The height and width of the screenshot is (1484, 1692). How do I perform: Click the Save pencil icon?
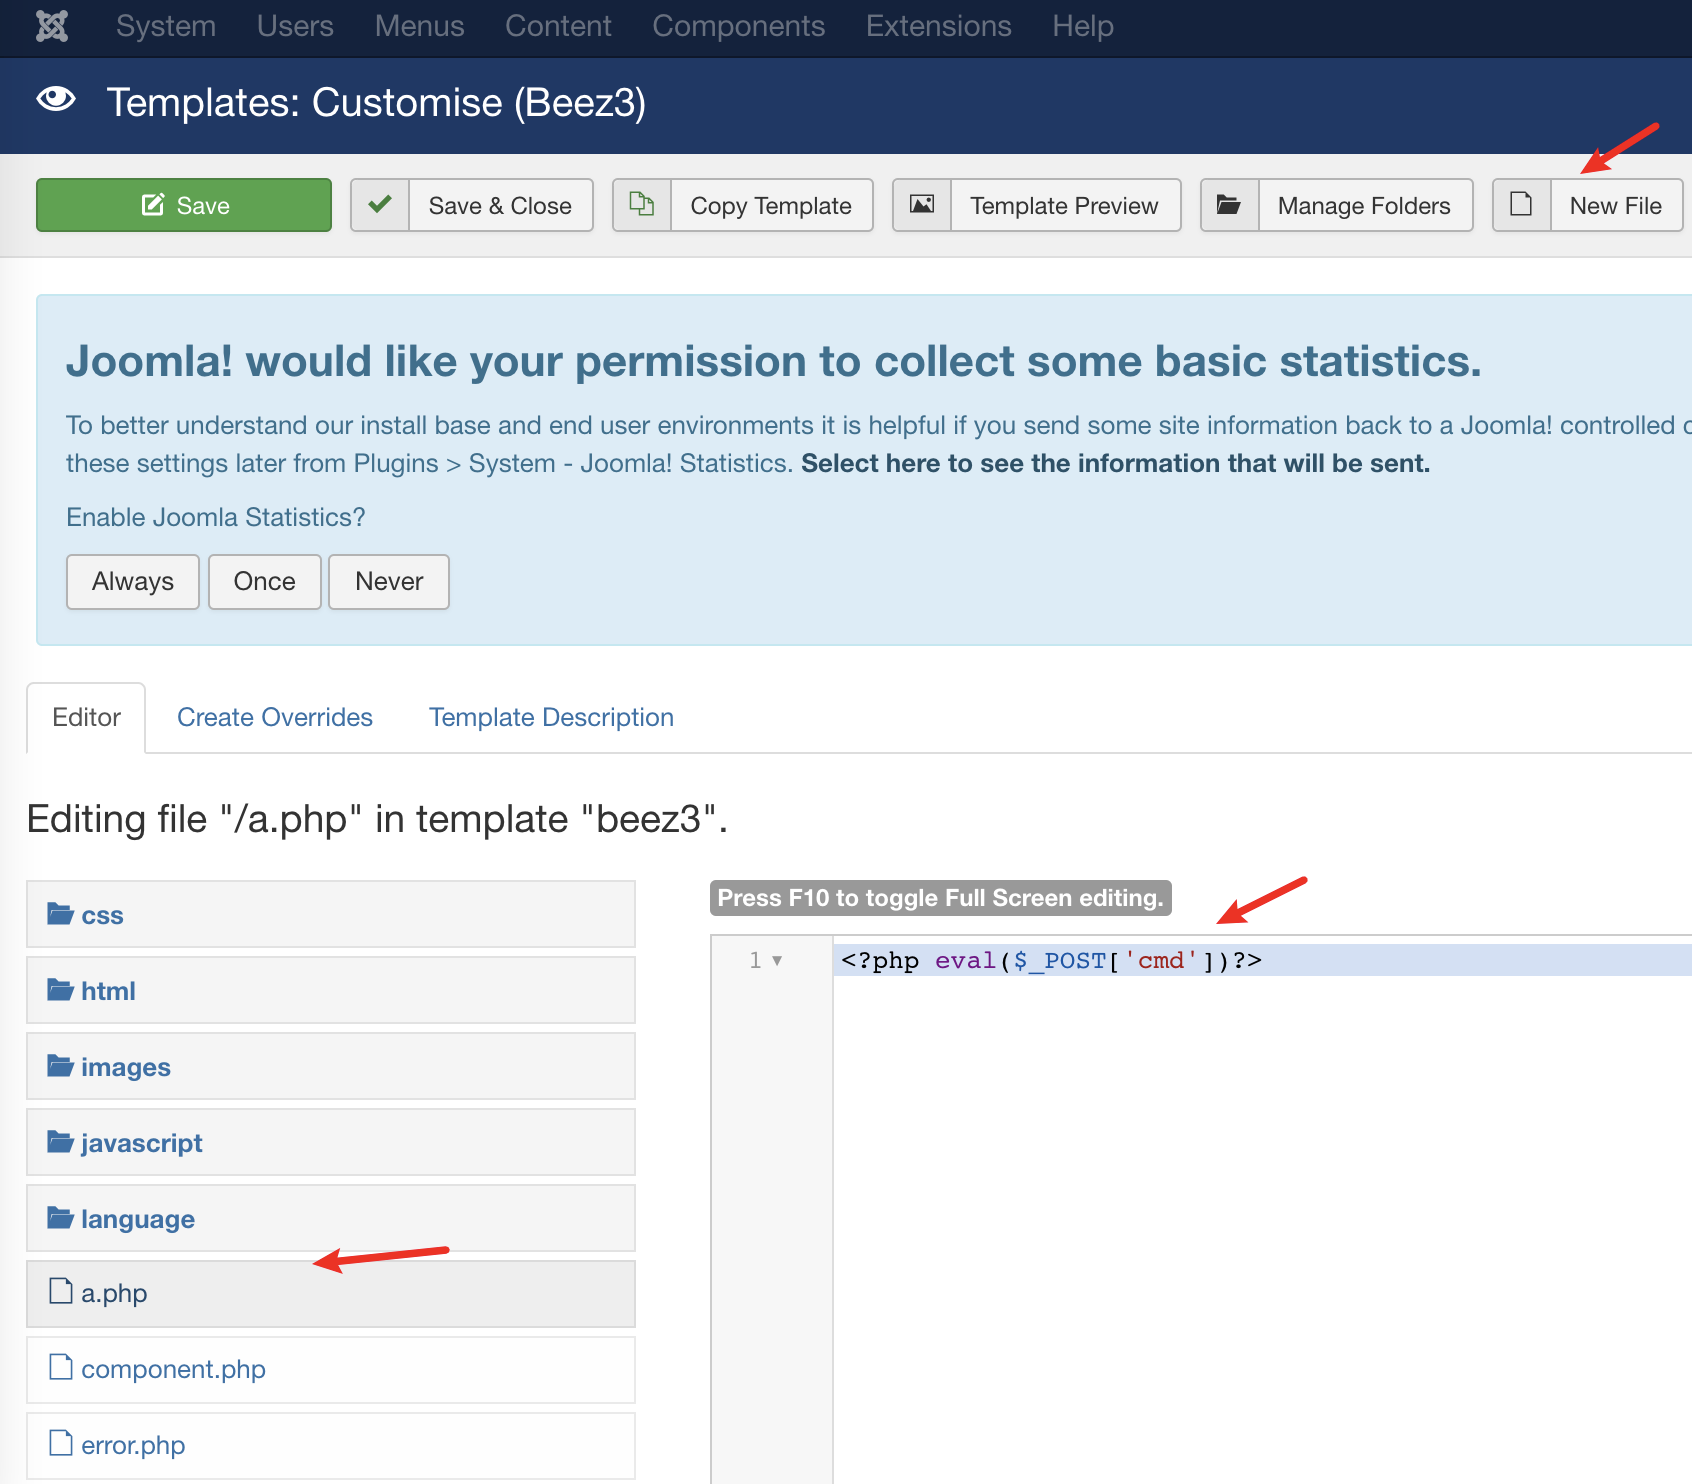tap(153, 205)
